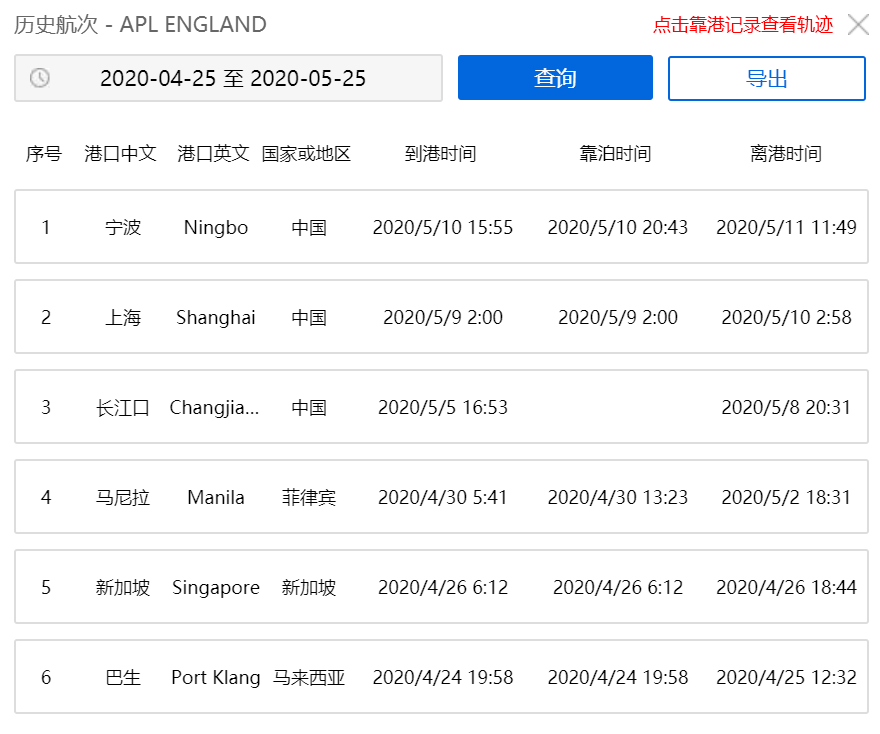Image resolution: width=880 pixels, height=734 pixels.
Task: Click 马尼拉 port name cell
Action: (123, 497)
